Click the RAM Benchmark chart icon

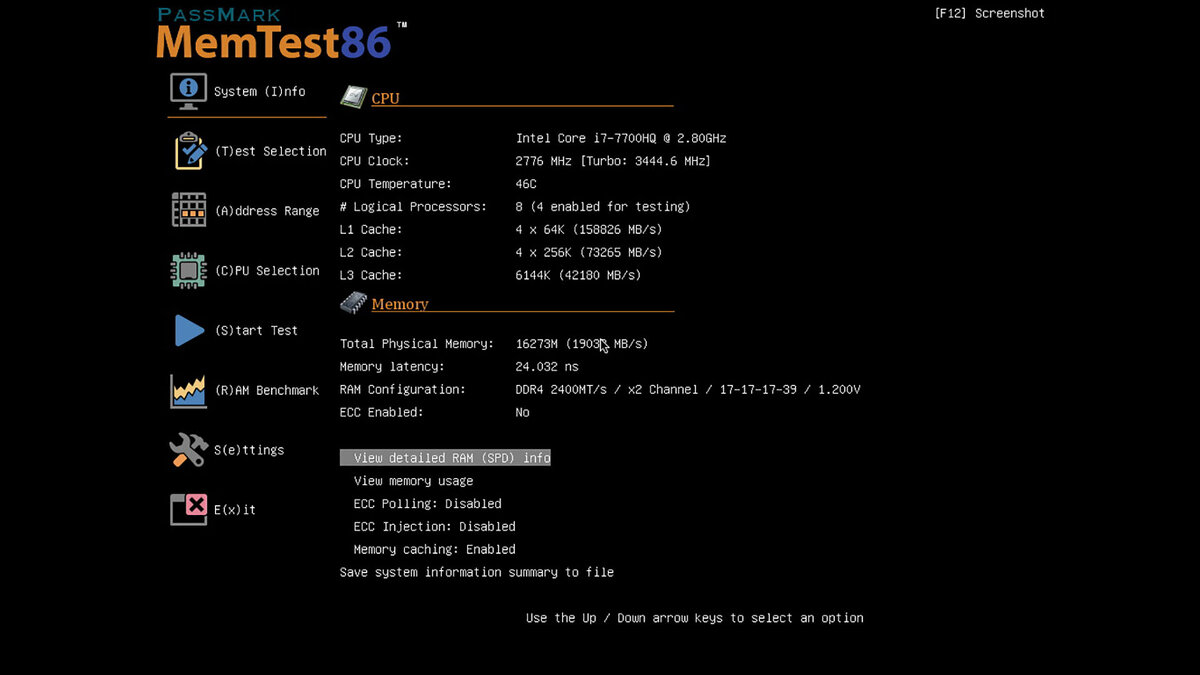pyautogui.click(x=188, y=390)
